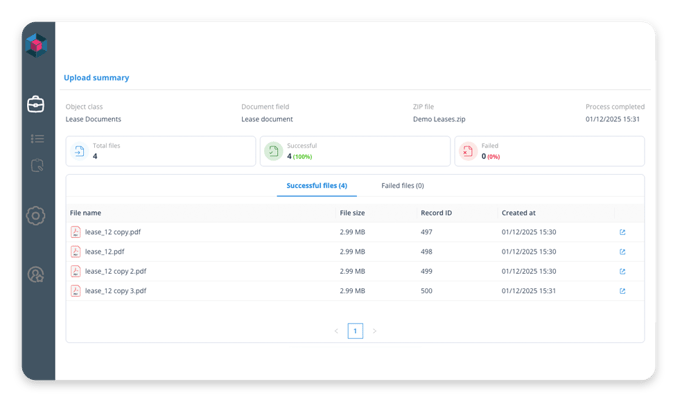Open record 500 via external link icon

(622, 291)
